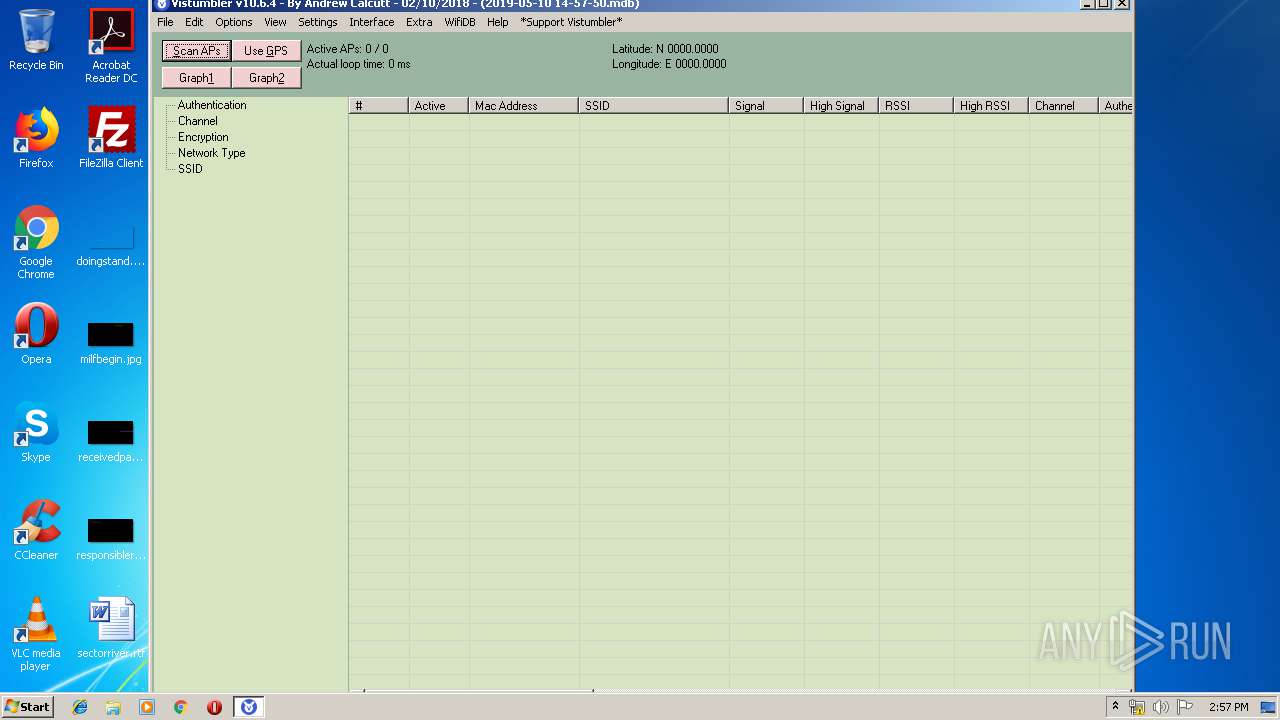Image resolution: width=1280 pixels, height=720 pixels.
Task: Click the Longitude E 0000.0000 readout
Action: (x=669, y=64)
